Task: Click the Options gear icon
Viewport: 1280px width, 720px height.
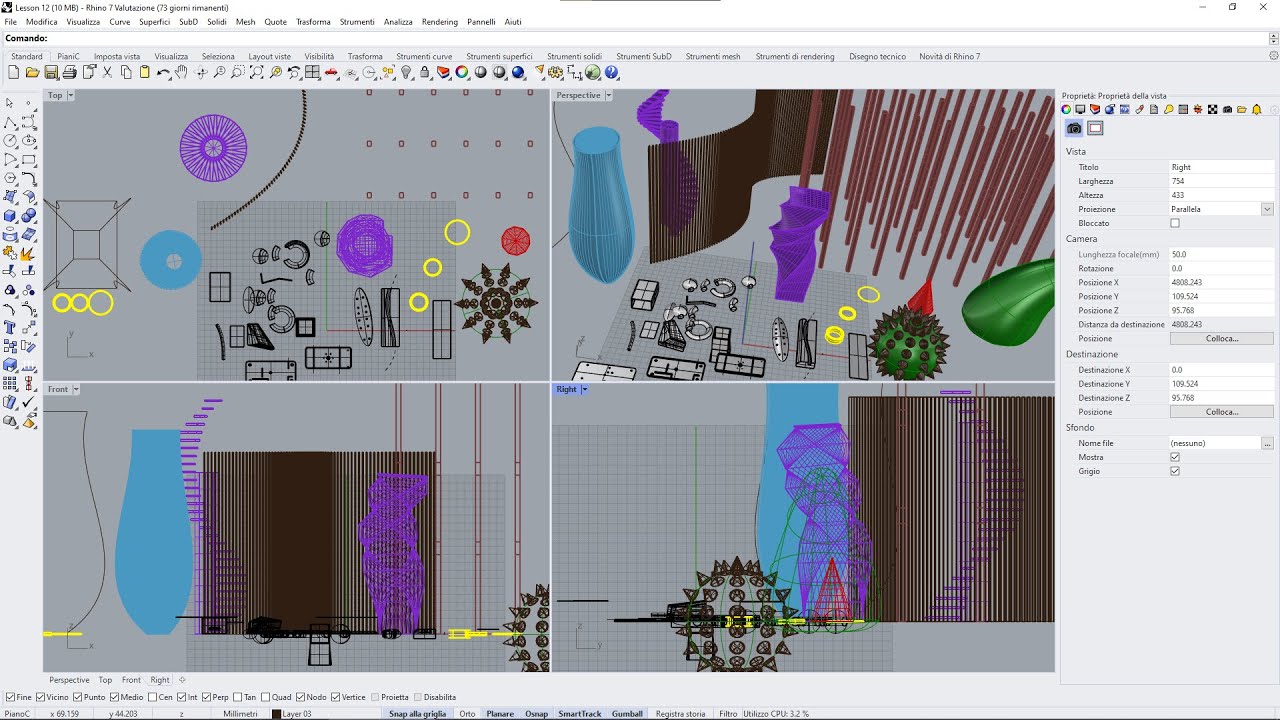Action: click(x=554, y=72)
